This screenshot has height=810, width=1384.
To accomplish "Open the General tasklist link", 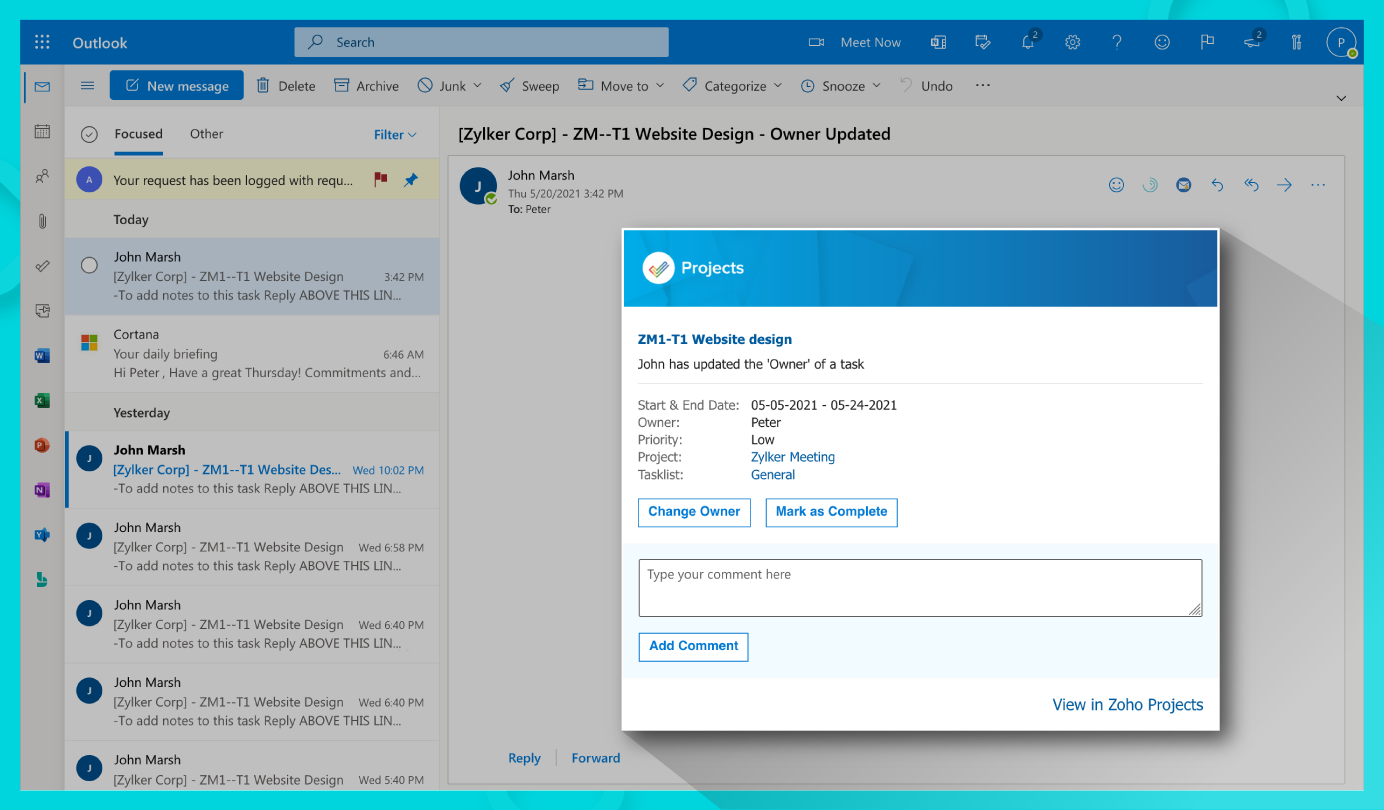I will coord(773,475).
